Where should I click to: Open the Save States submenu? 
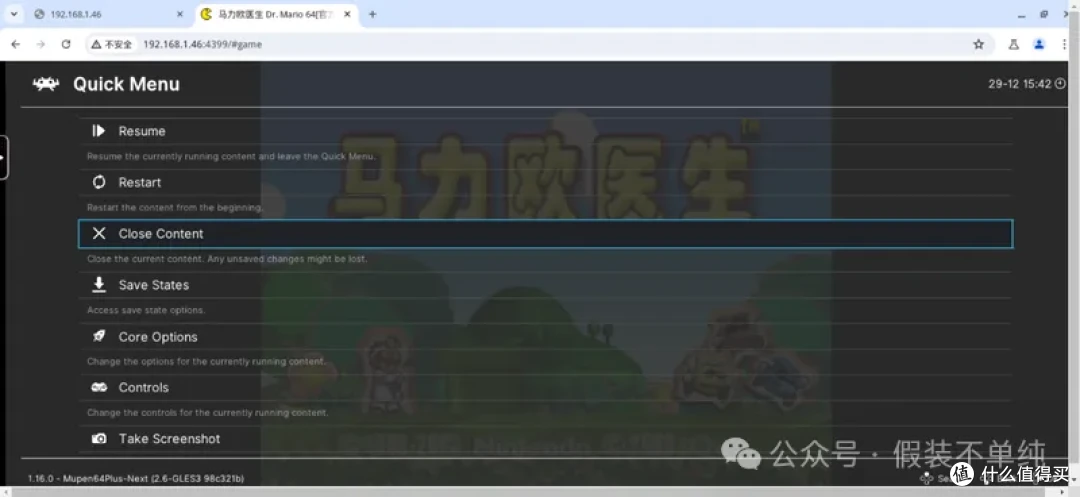(546, 285)
